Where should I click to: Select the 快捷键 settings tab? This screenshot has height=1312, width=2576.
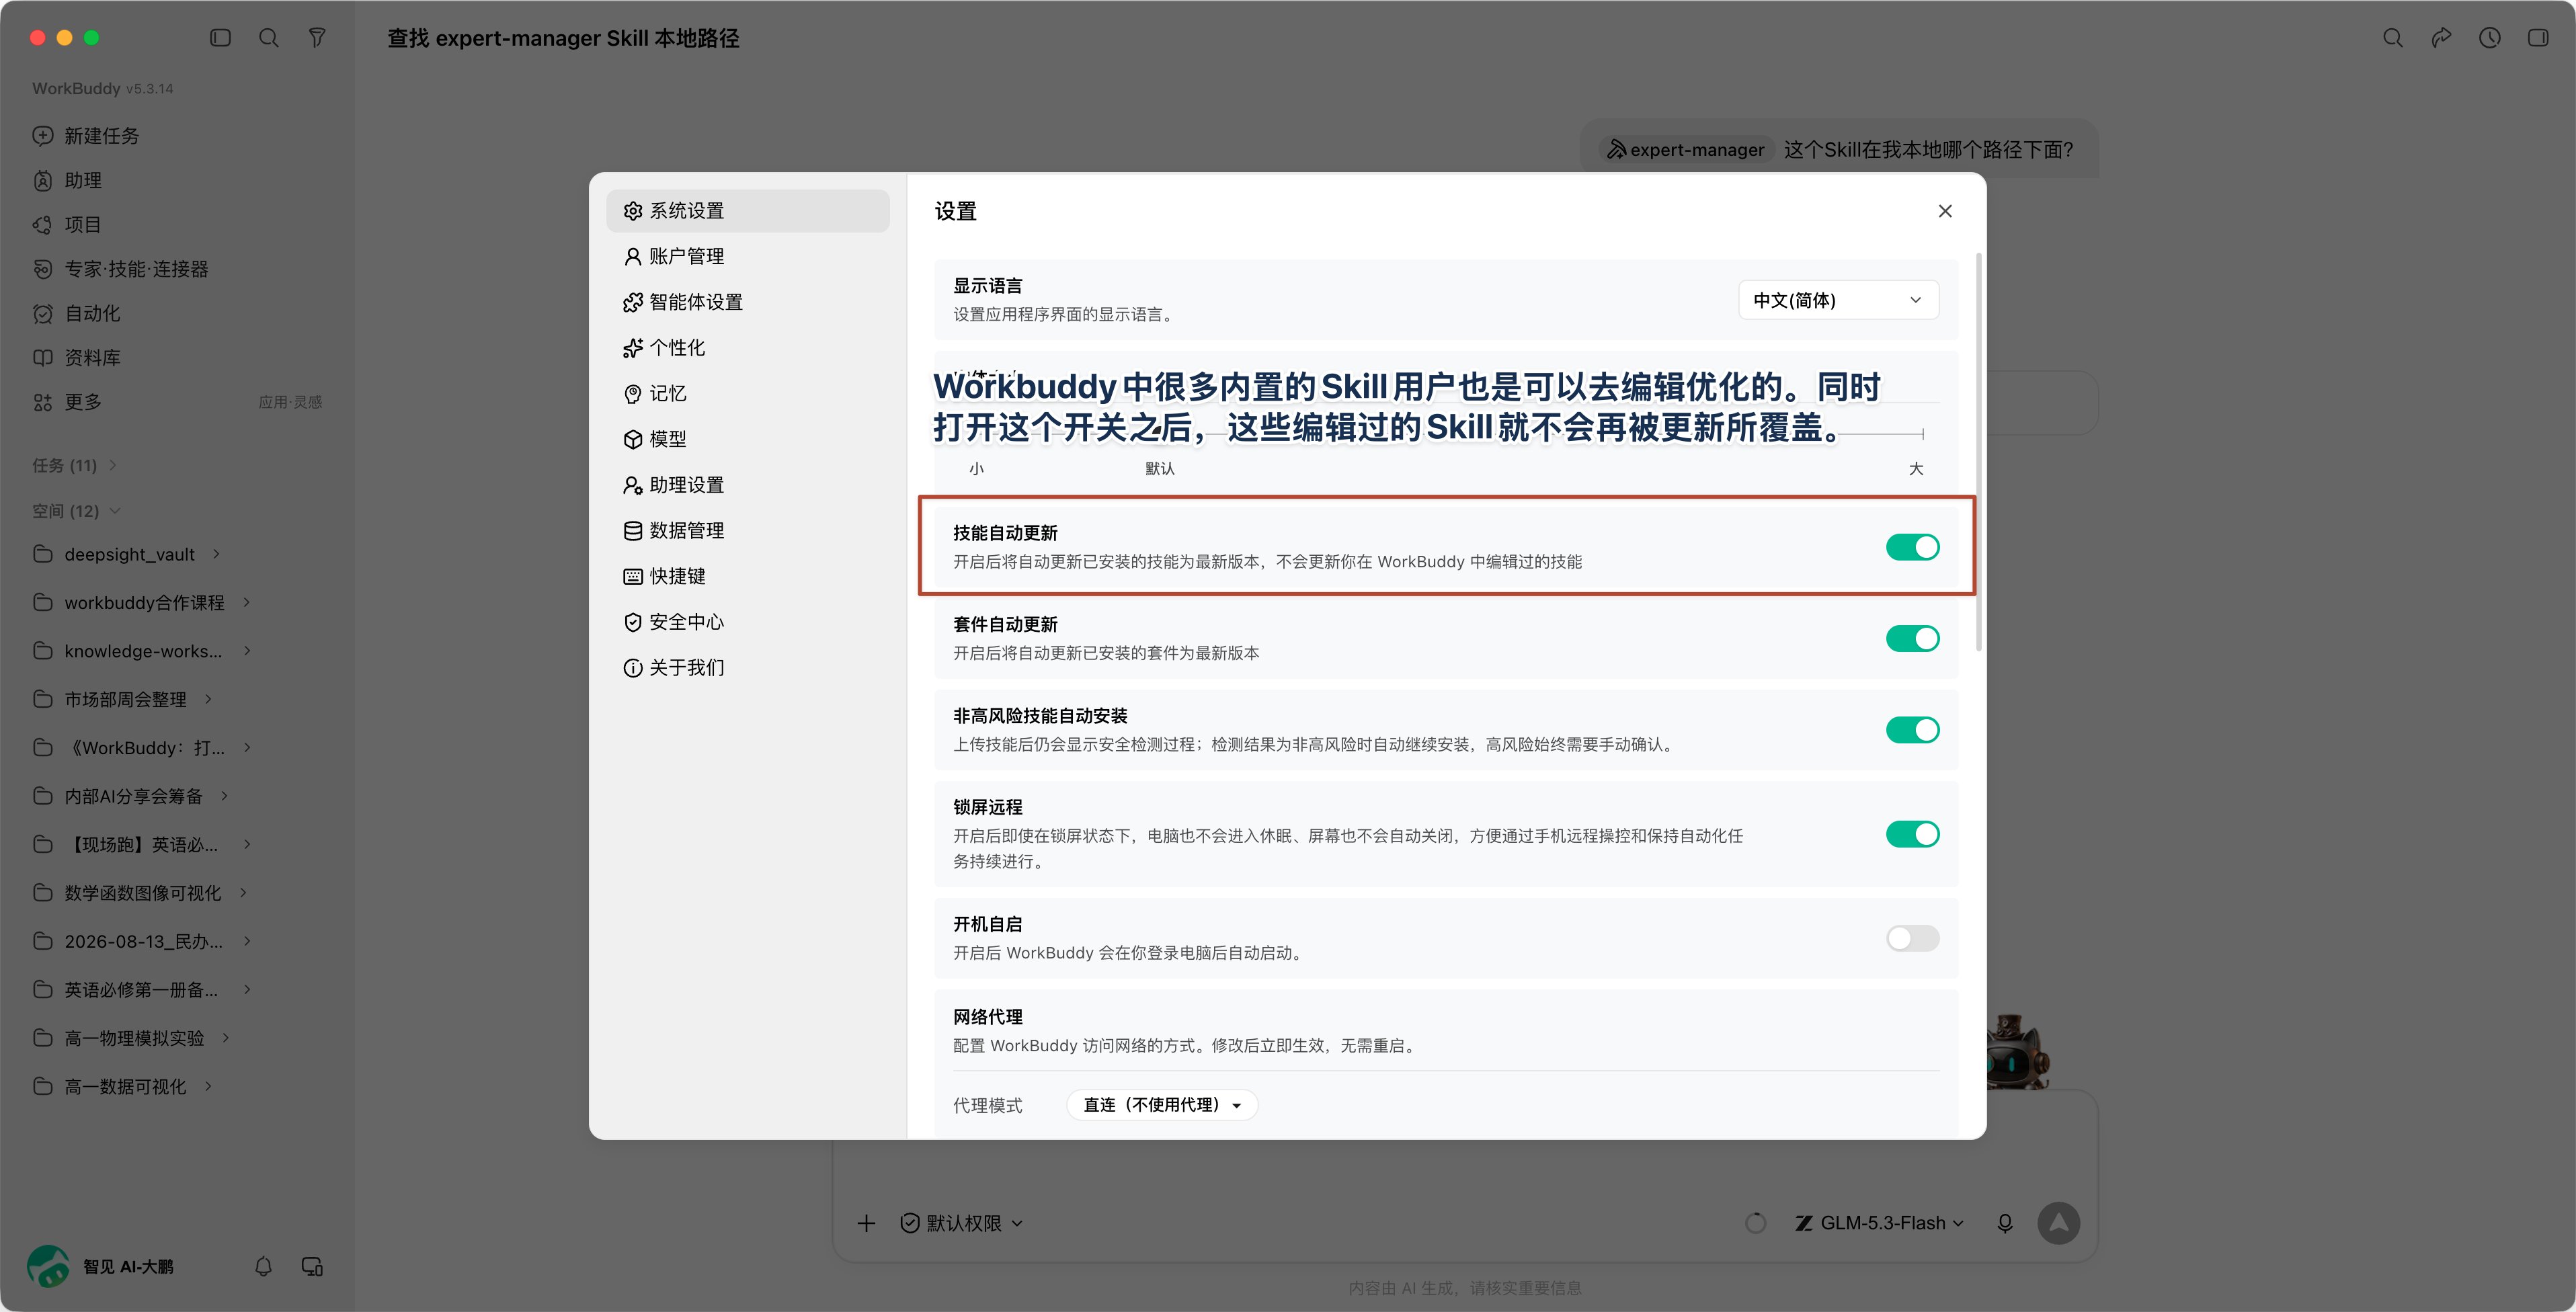click(x=747, y=576)
